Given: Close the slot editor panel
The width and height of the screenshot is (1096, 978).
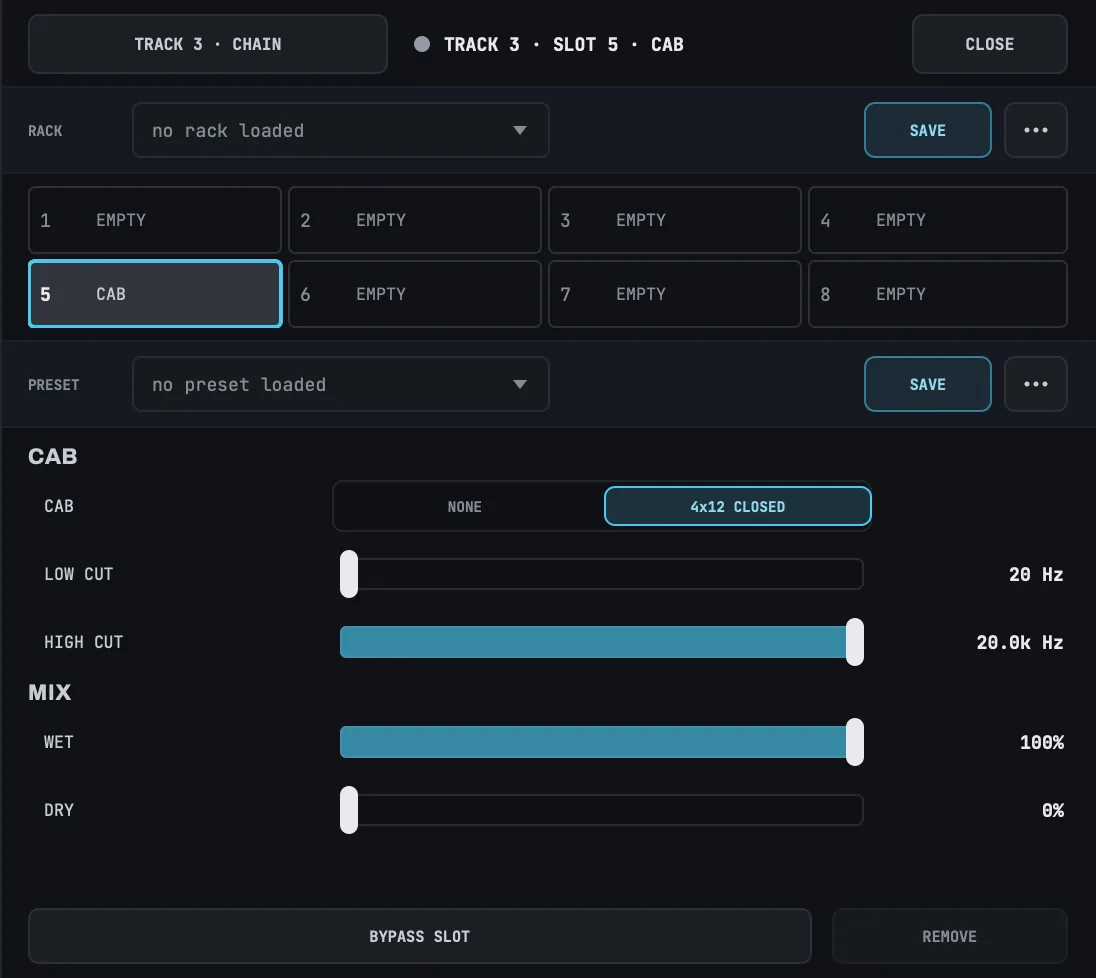Looking at the screenshot, I should pyautogui.click(x=989, y=44).
